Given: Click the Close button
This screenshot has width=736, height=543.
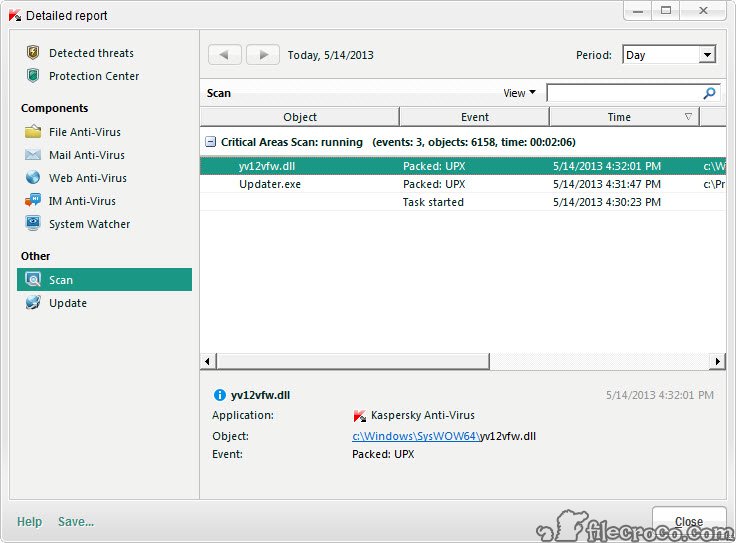Looking at the screenshot, I should pyautogui.click(x=689, y=521).
